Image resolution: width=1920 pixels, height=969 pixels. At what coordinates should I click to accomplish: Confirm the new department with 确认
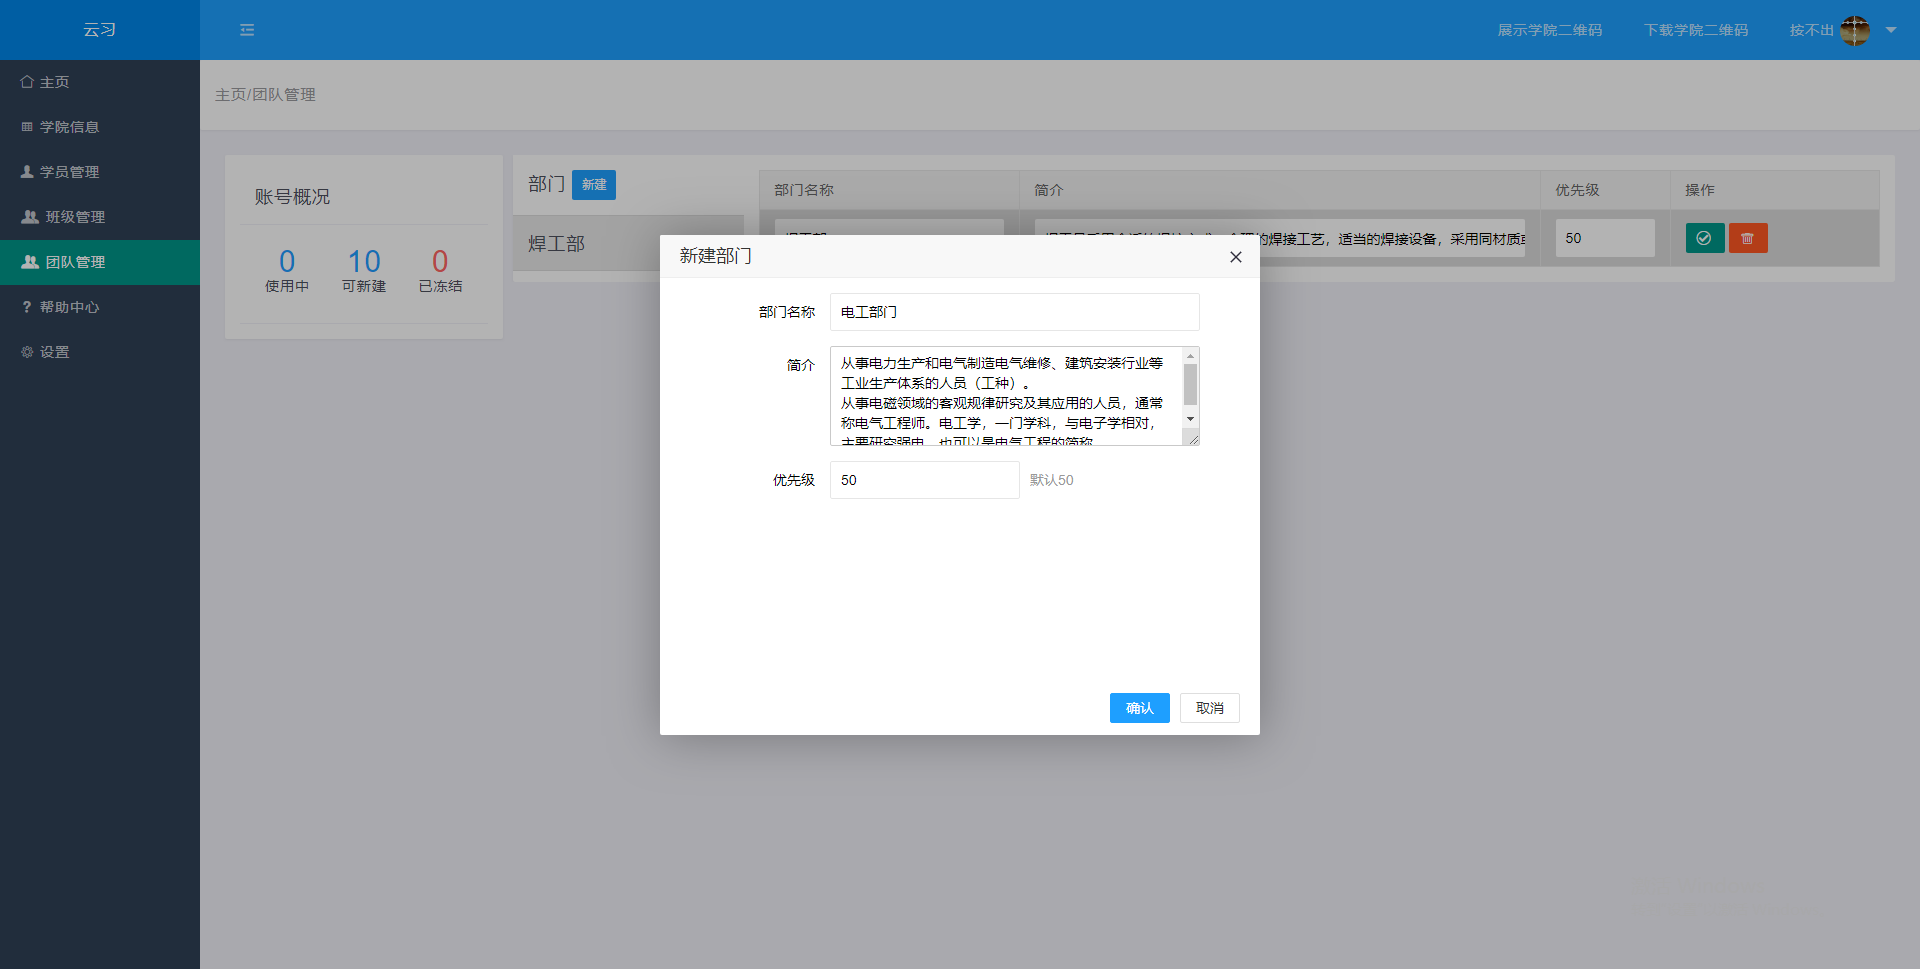pyautogui.click(x=1139, y=707)
